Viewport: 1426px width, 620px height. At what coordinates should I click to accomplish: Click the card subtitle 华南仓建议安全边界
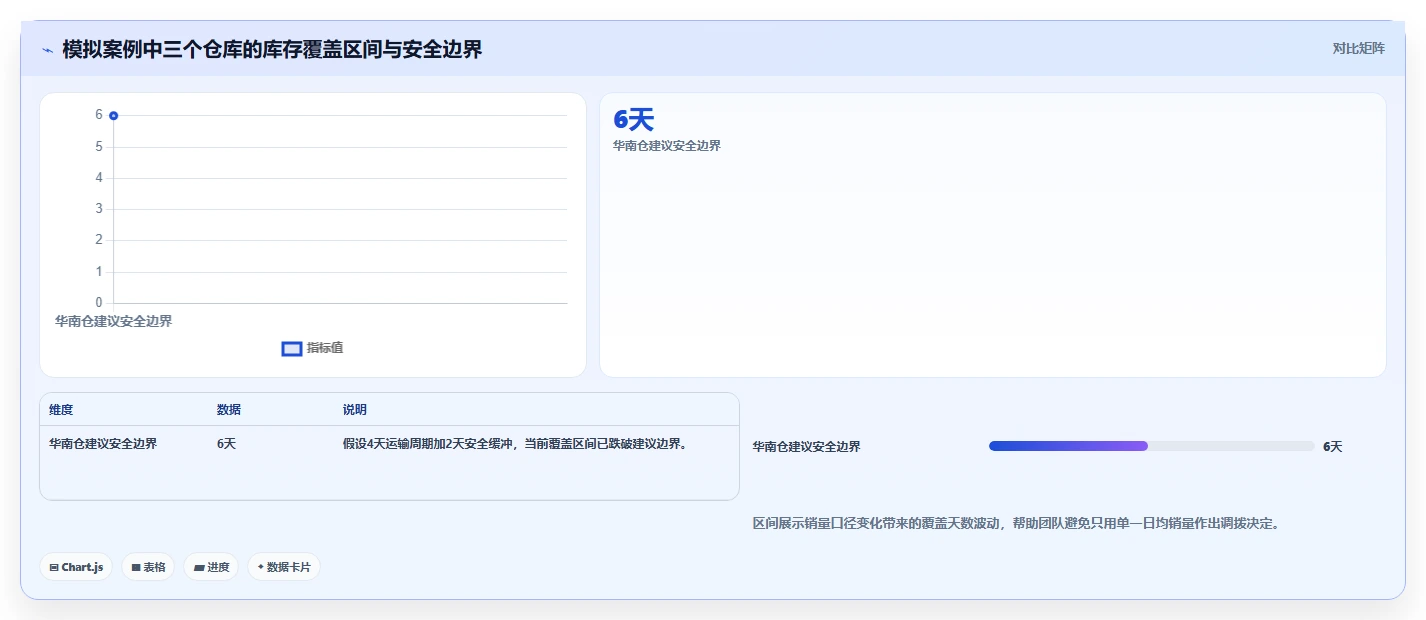[x=667, y=146]
